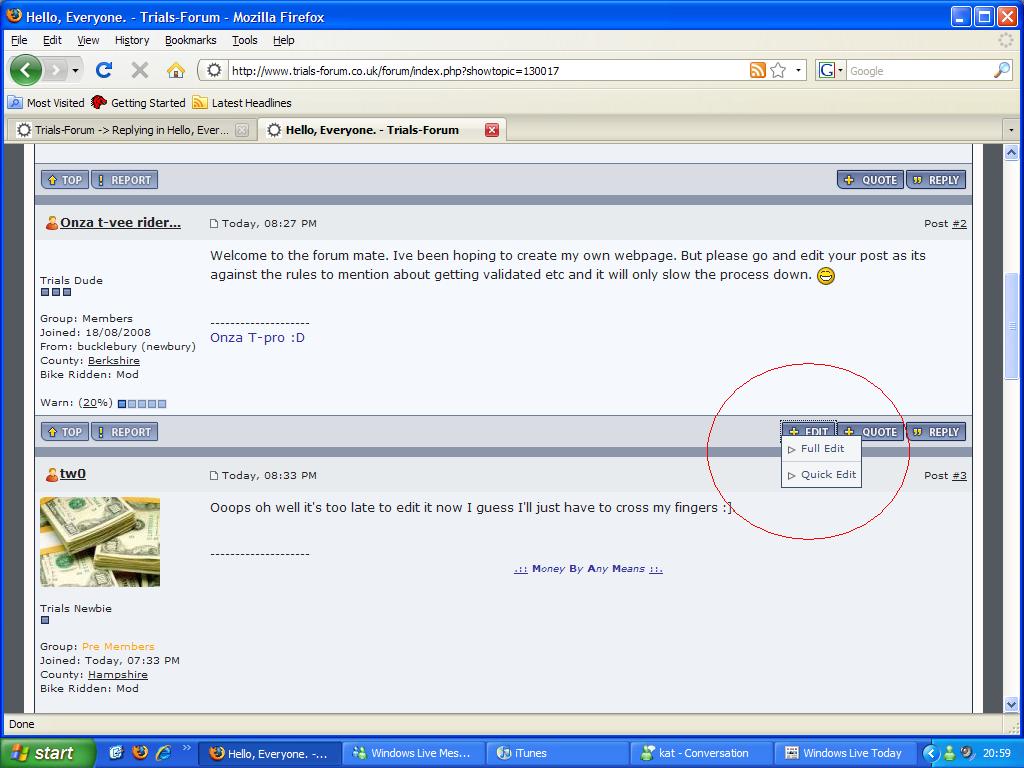This screenshot has height=768, width=1024.
Task: Click the Getting Started bookmark
Action: (x=138, y=103)
